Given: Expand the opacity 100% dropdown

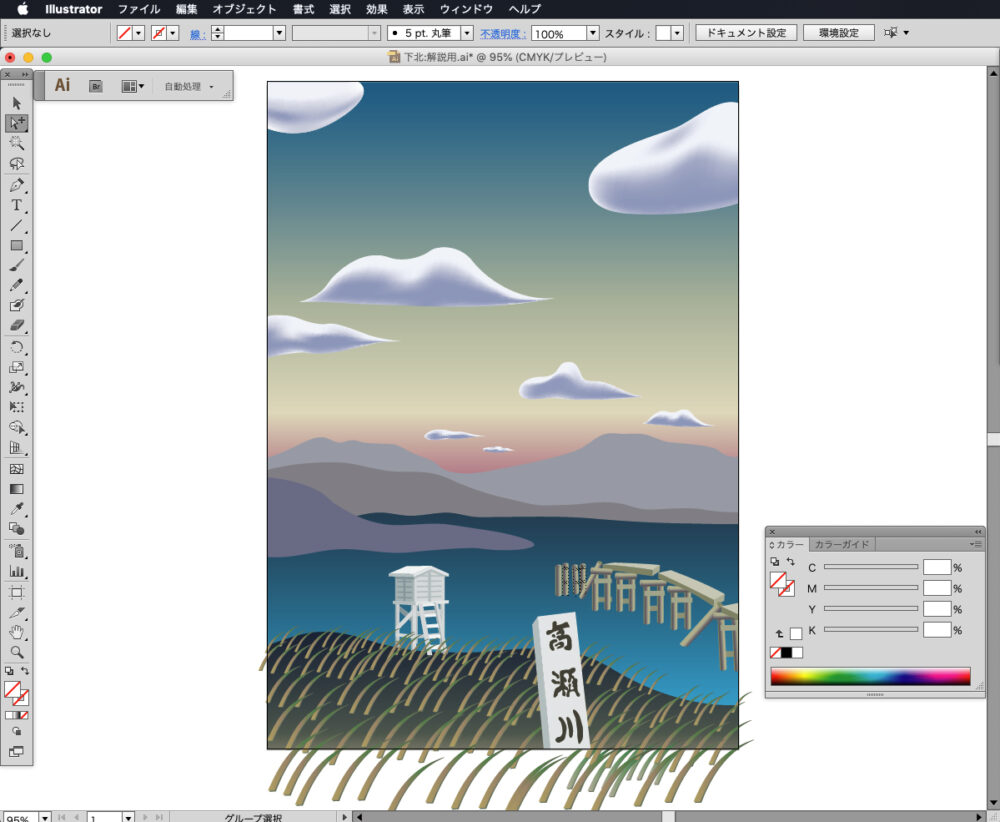Looking at the screenshot, I should click(593, 33).
